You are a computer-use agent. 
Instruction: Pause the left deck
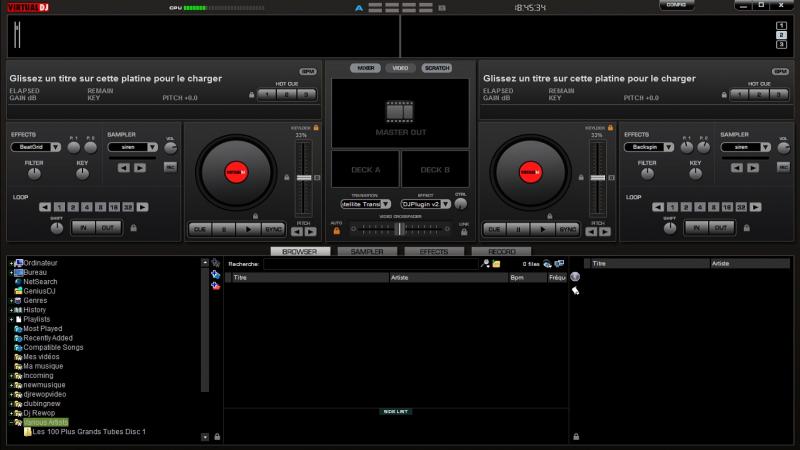(224, 230)
